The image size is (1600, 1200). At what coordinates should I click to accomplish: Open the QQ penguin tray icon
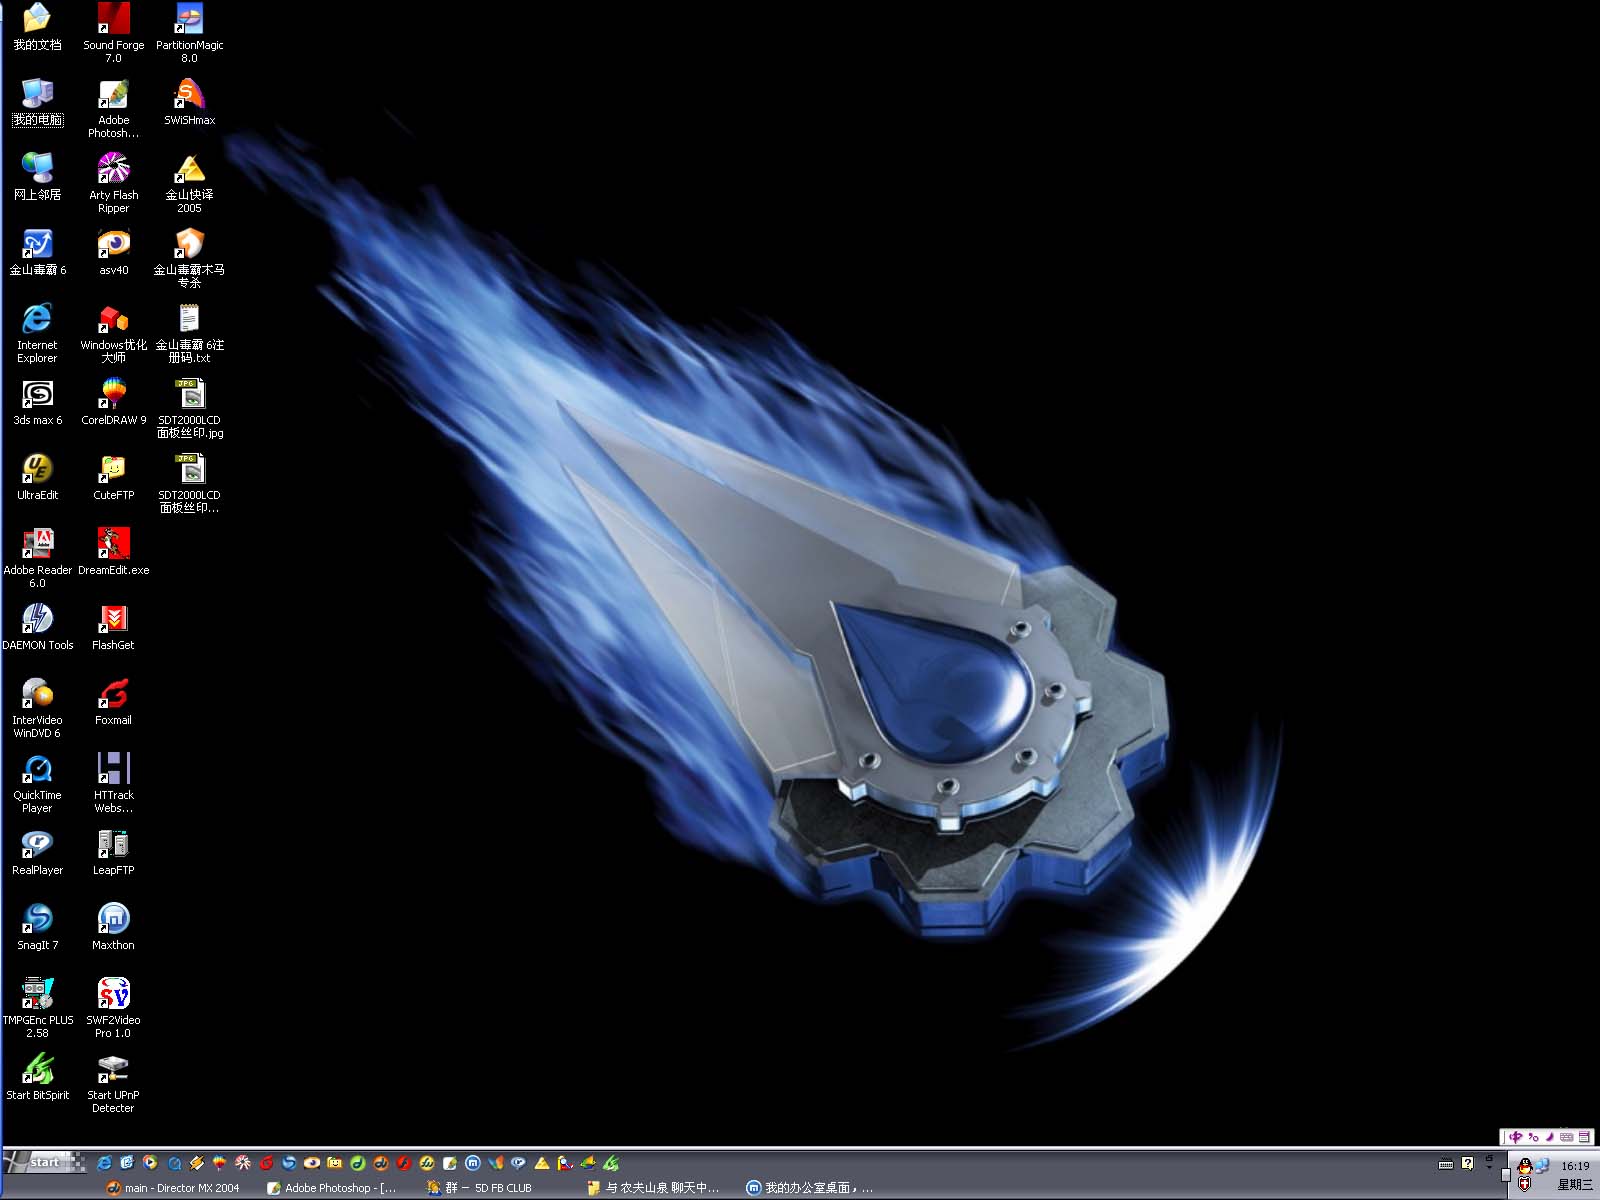click(1525, 1166)
